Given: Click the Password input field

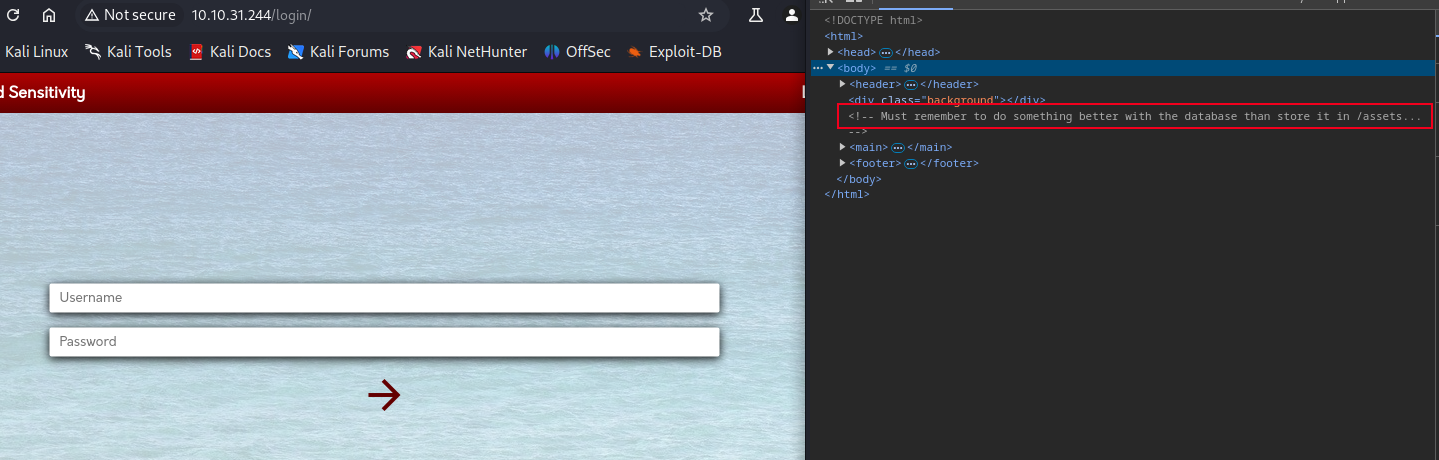Looking at the screenshot, I should click(x=384, y=342).
